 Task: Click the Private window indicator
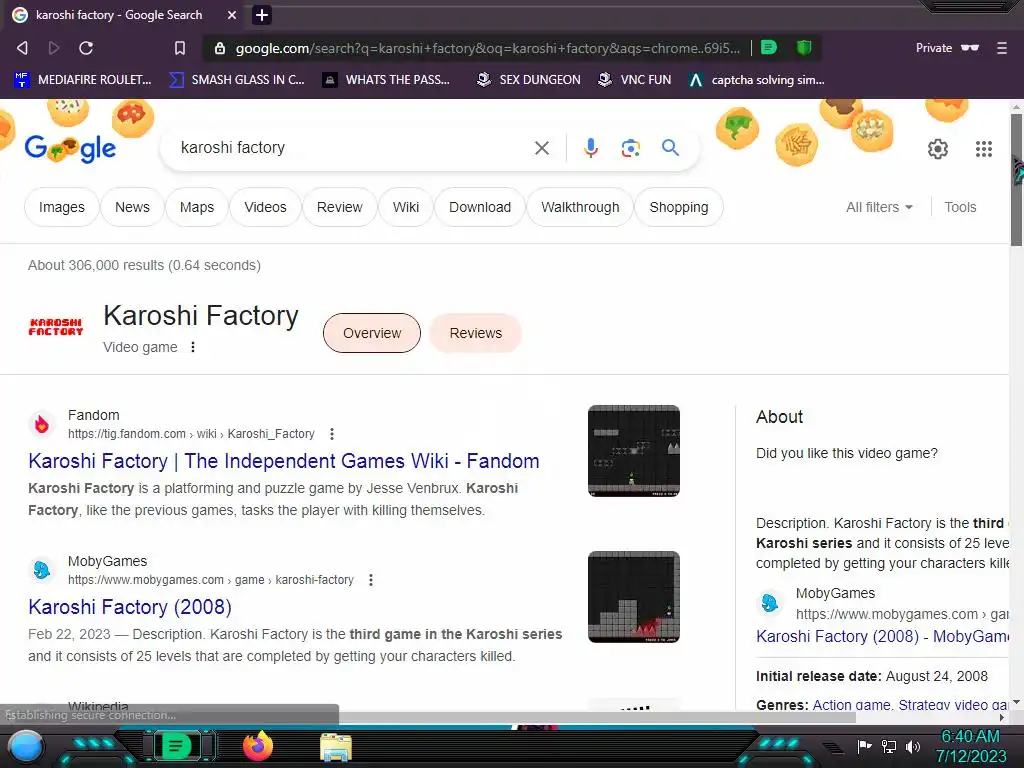947,48
